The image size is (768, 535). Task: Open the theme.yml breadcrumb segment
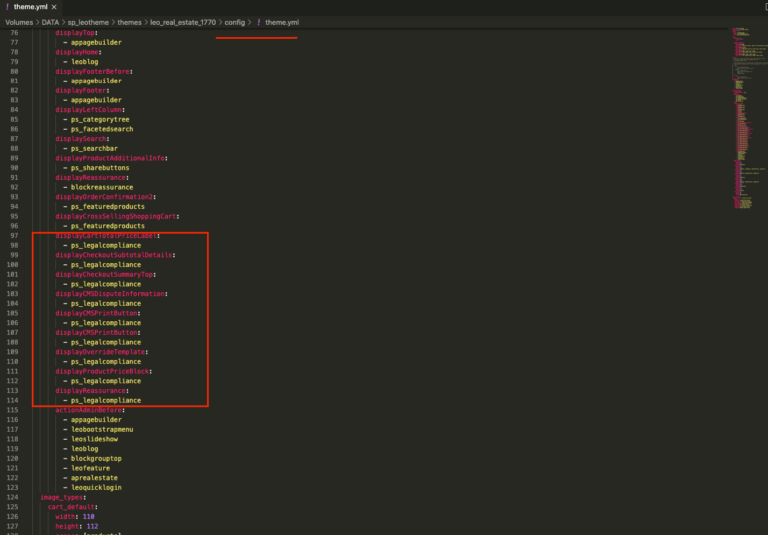click(x=282, y=23)
